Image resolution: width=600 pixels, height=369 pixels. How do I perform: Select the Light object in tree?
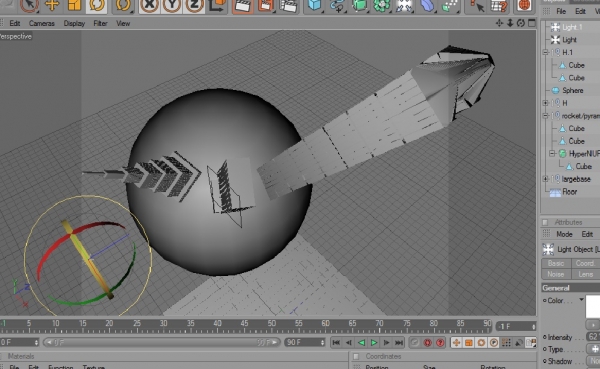click(x=569, y=39)
